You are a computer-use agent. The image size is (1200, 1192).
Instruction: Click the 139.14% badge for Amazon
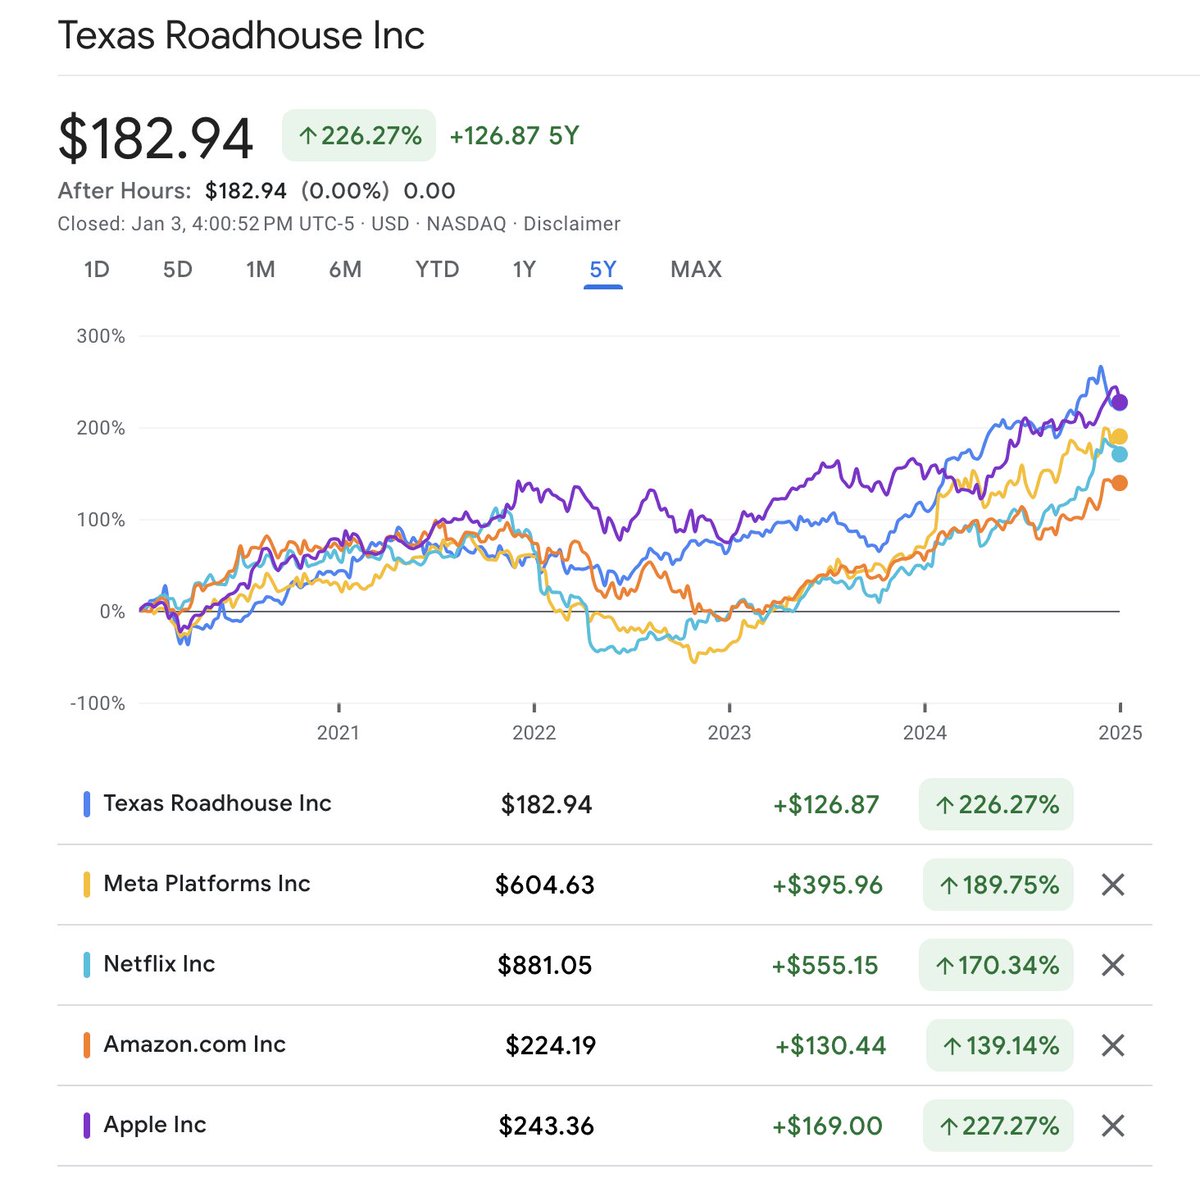999,1045
